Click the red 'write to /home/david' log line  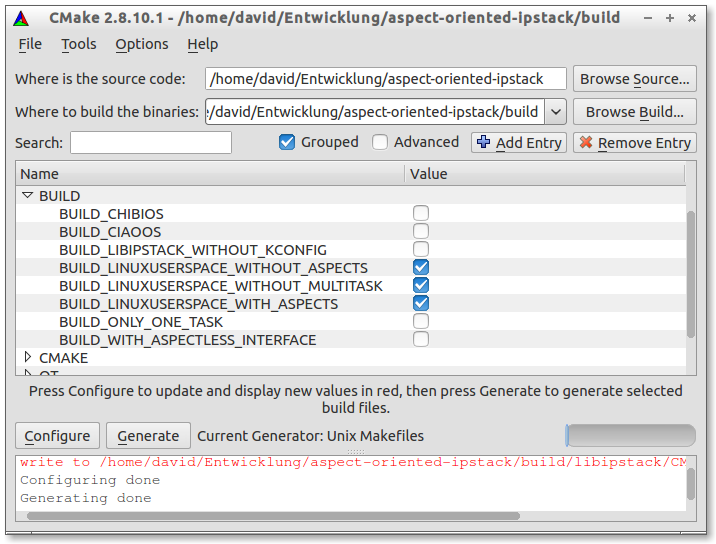[353, 462]
